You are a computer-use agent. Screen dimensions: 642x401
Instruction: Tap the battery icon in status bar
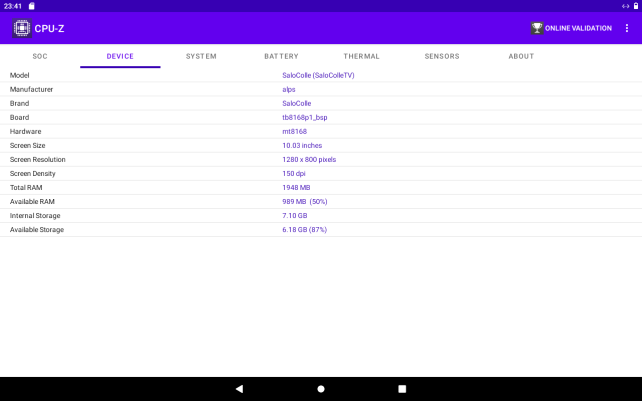[x=636, y=6]
